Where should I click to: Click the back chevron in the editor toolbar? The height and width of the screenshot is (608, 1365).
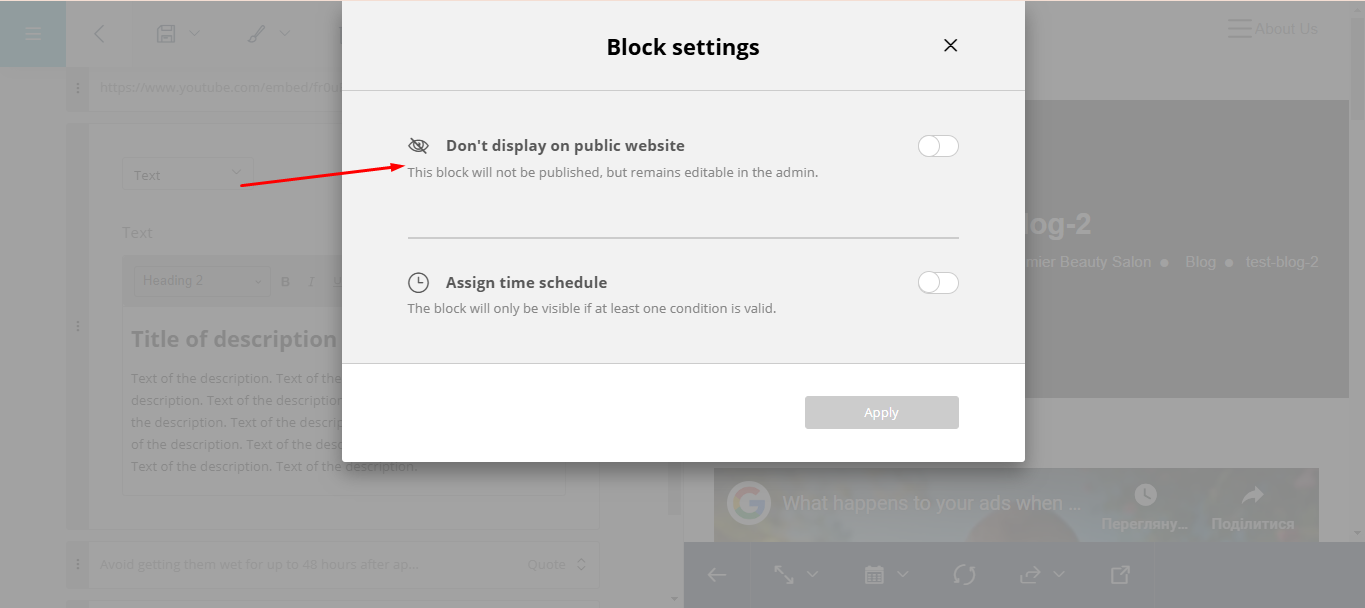click(99, 34)
